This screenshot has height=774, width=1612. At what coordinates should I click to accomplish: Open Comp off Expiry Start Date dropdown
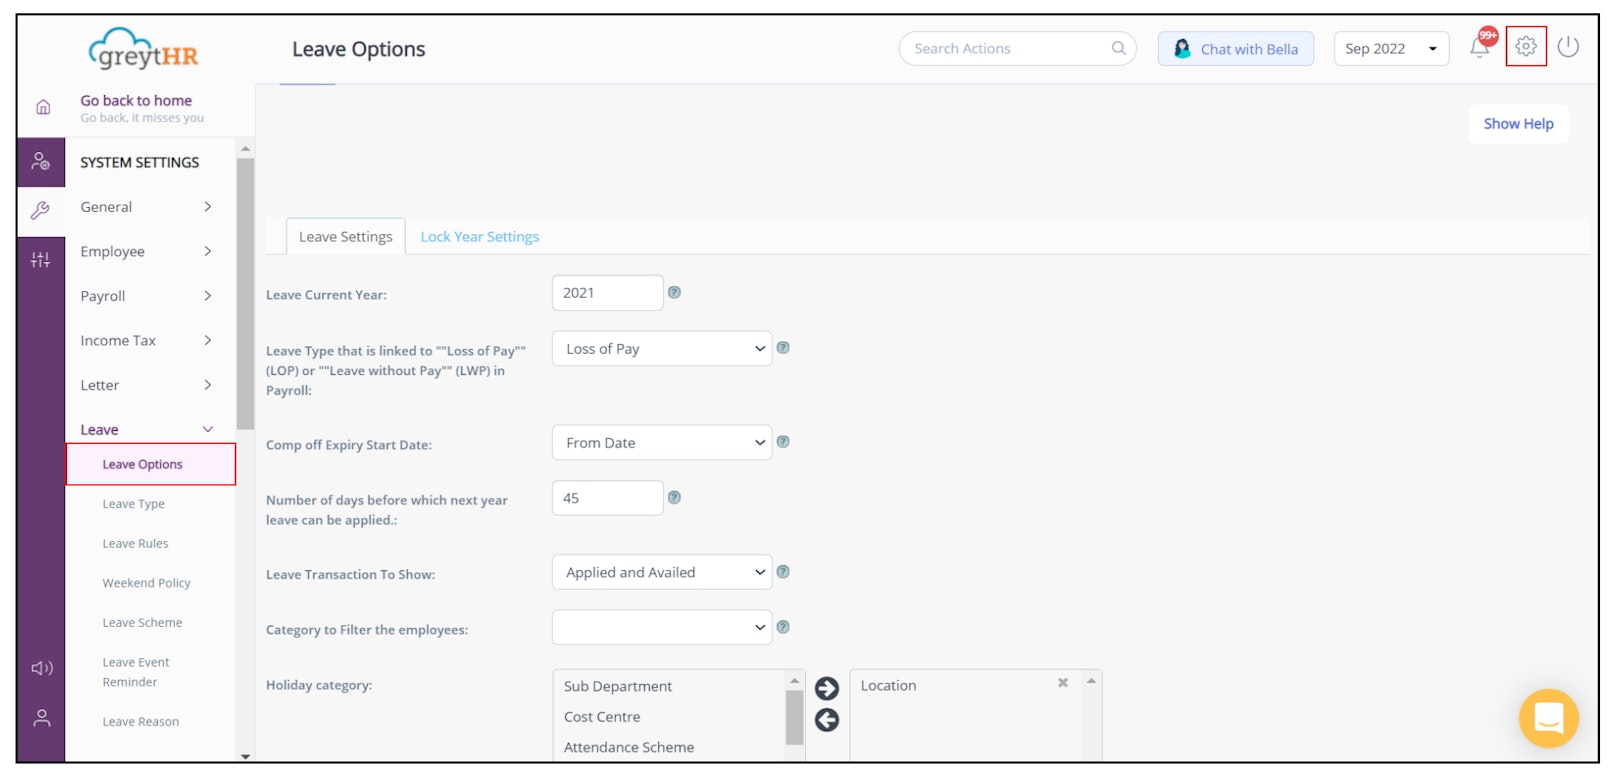coord(661,443)
